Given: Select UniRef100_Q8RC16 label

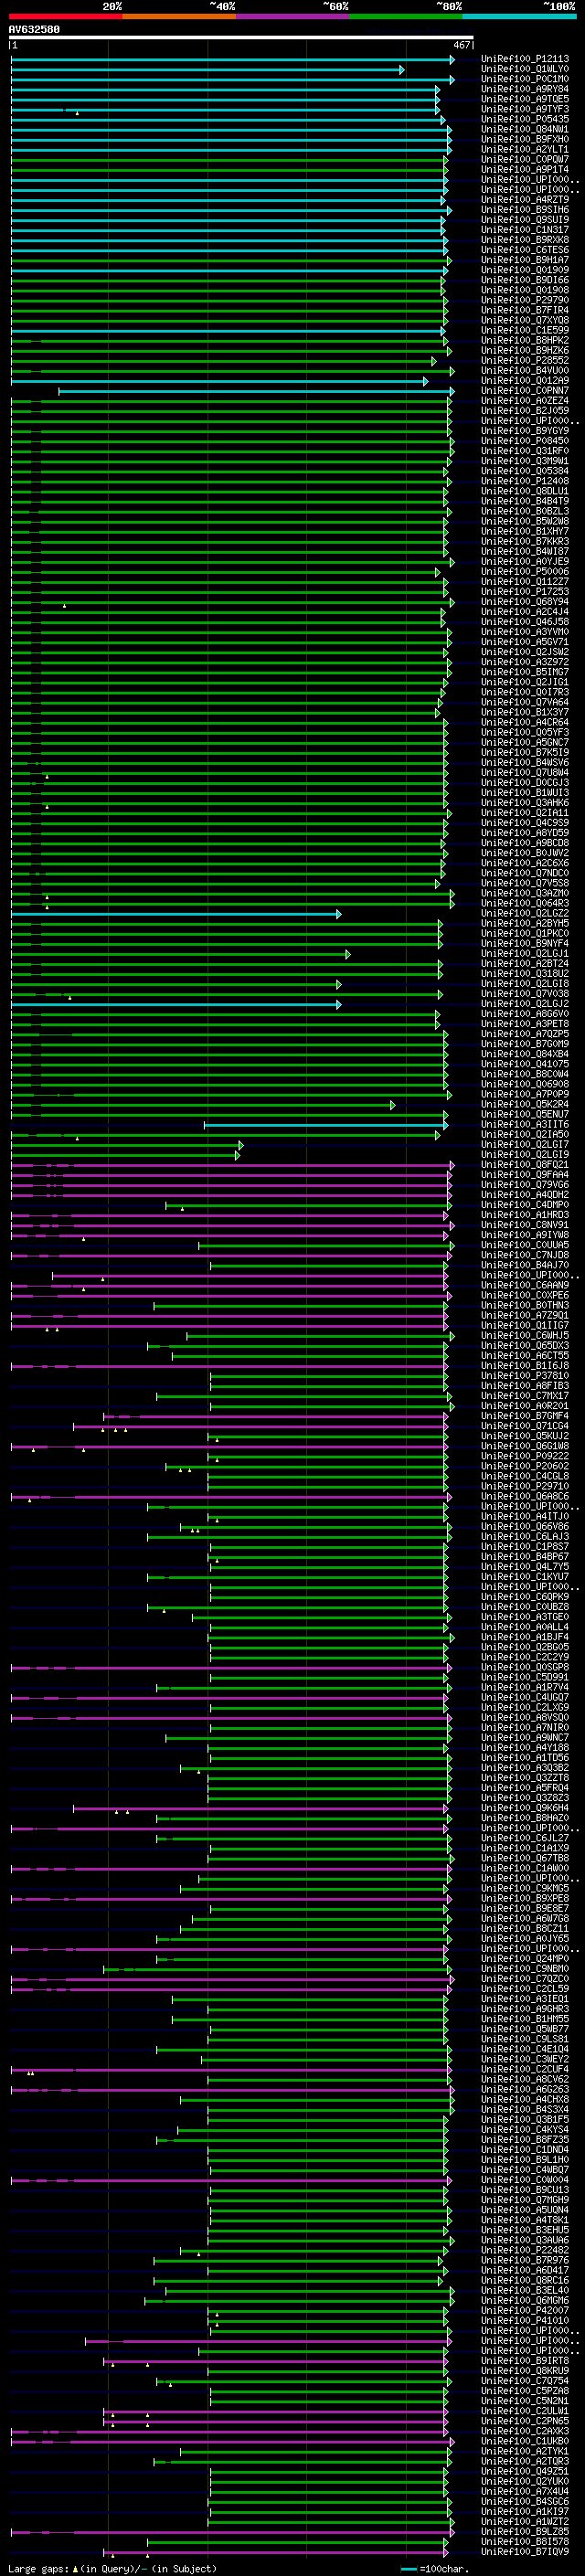Looking at the screenshot, I should [525, 2280].
